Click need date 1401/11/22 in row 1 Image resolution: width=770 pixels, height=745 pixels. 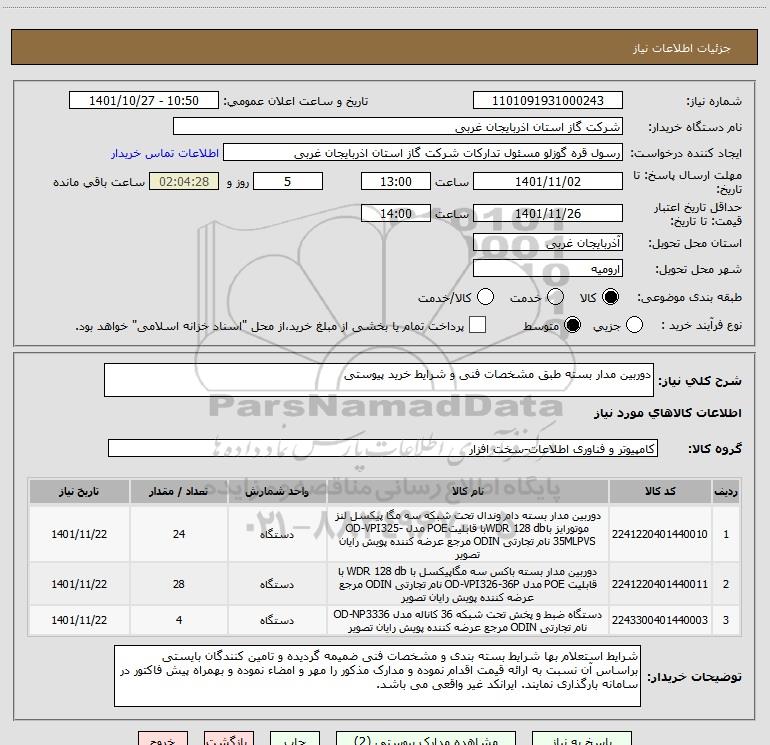pyautogui.click(x=79, y=534)
